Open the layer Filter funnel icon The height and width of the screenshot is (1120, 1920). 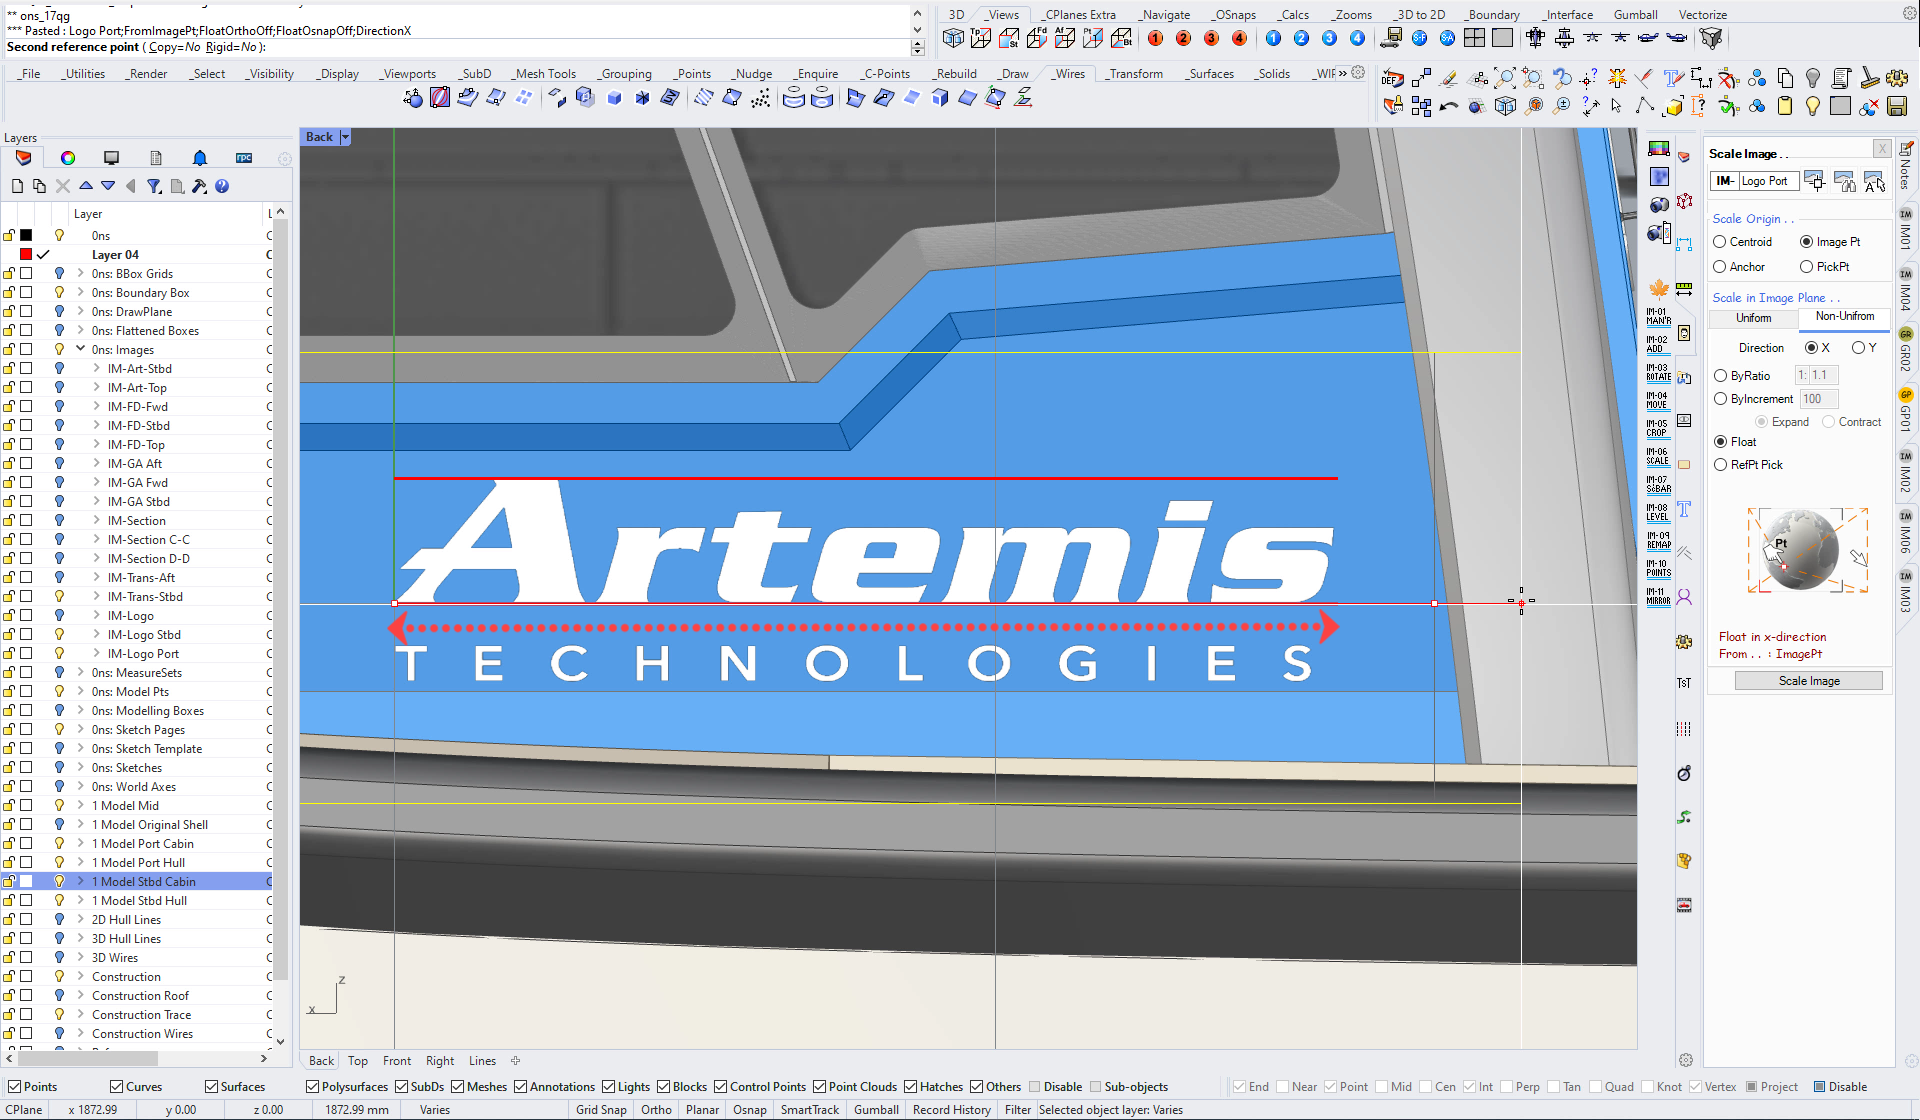154,186
